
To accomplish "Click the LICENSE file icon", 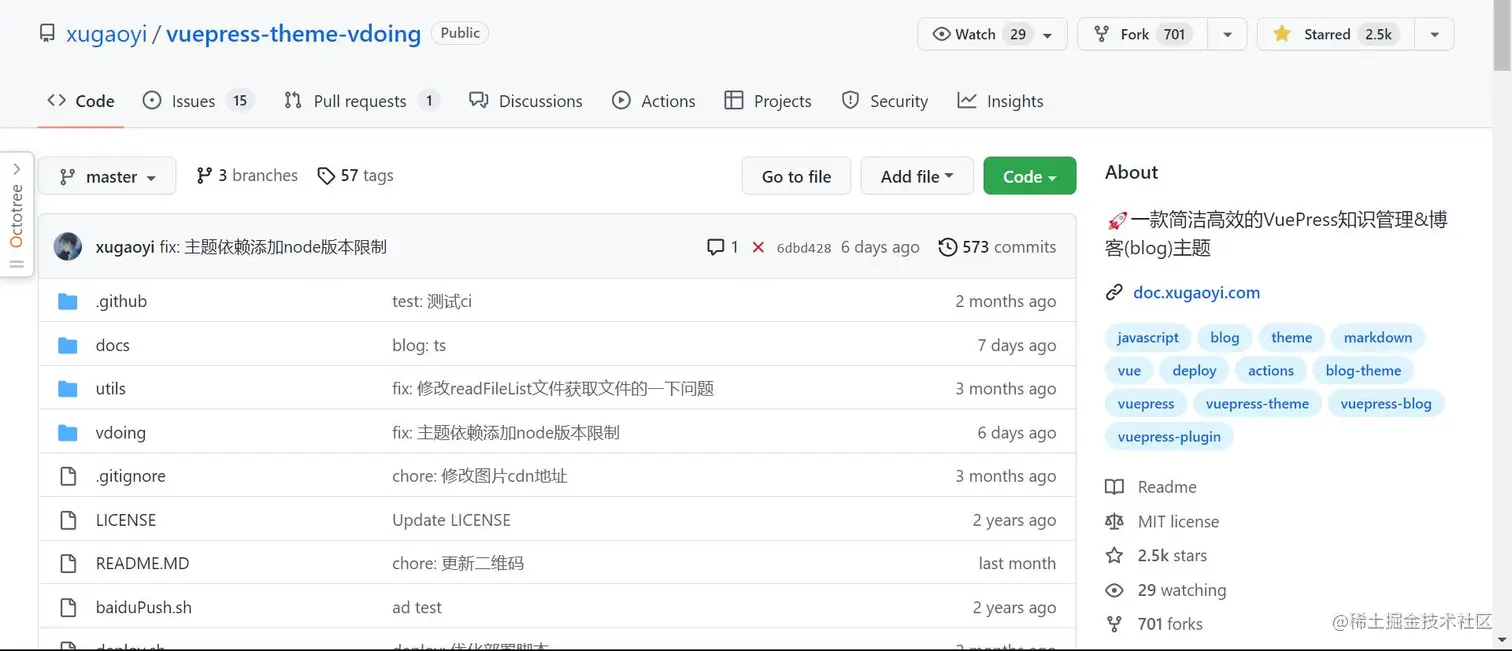I will pos(68,520).
